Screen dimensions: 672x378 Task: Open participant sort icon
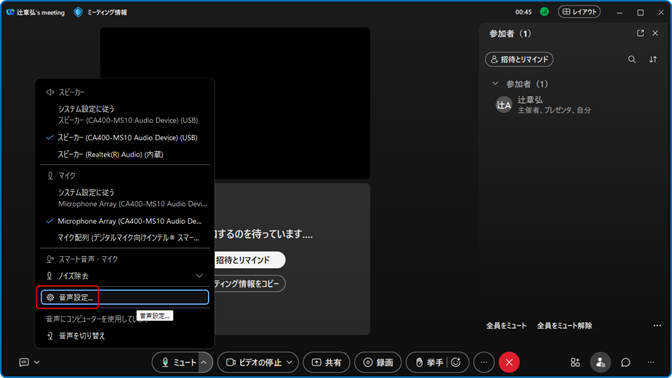[x=653, y=60]
